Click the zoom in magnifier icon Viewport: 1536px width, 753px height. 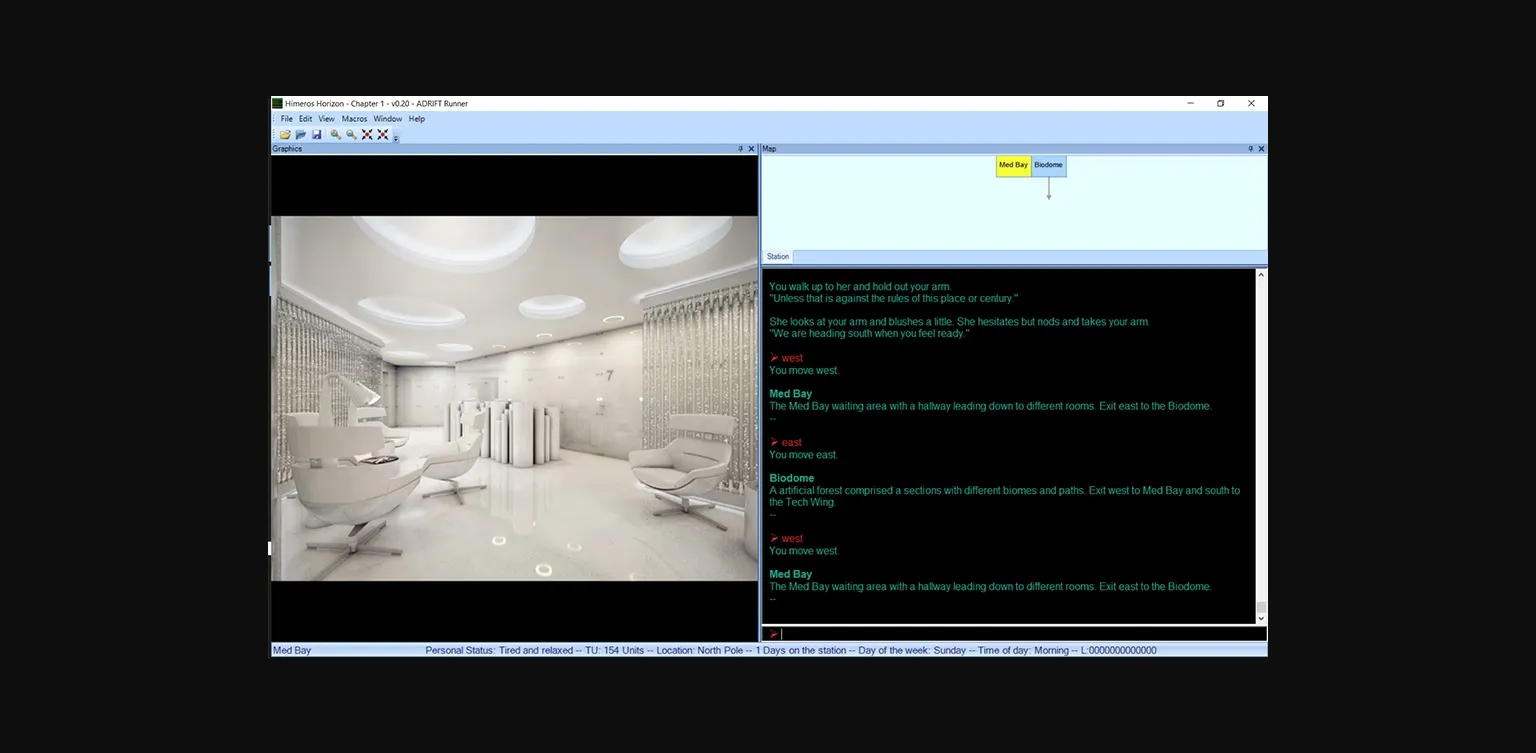click(x=336, y=134)
